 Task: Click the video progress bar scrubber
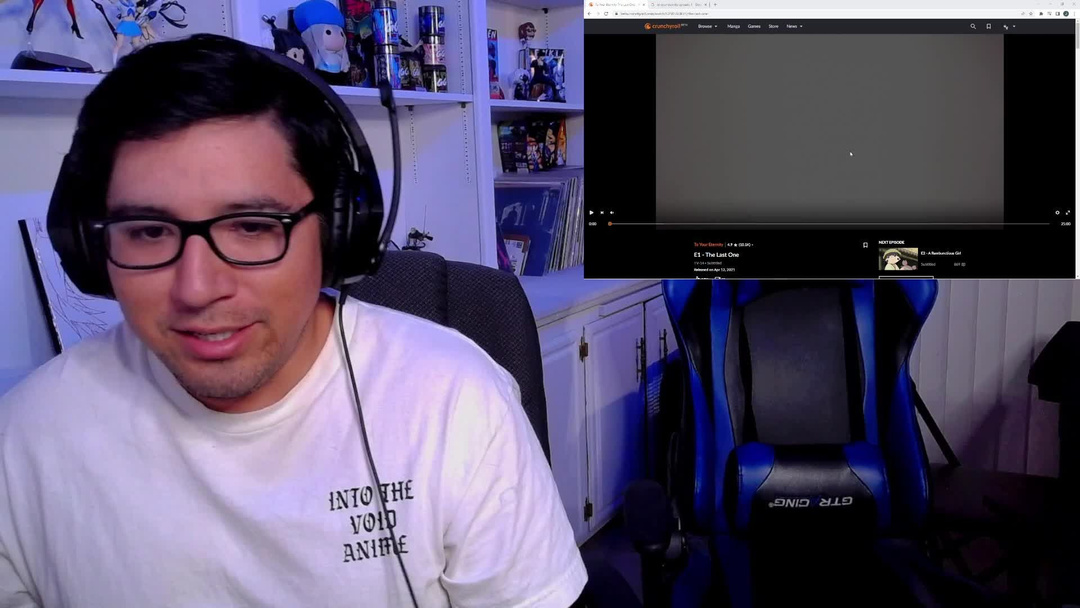point(610,224)
